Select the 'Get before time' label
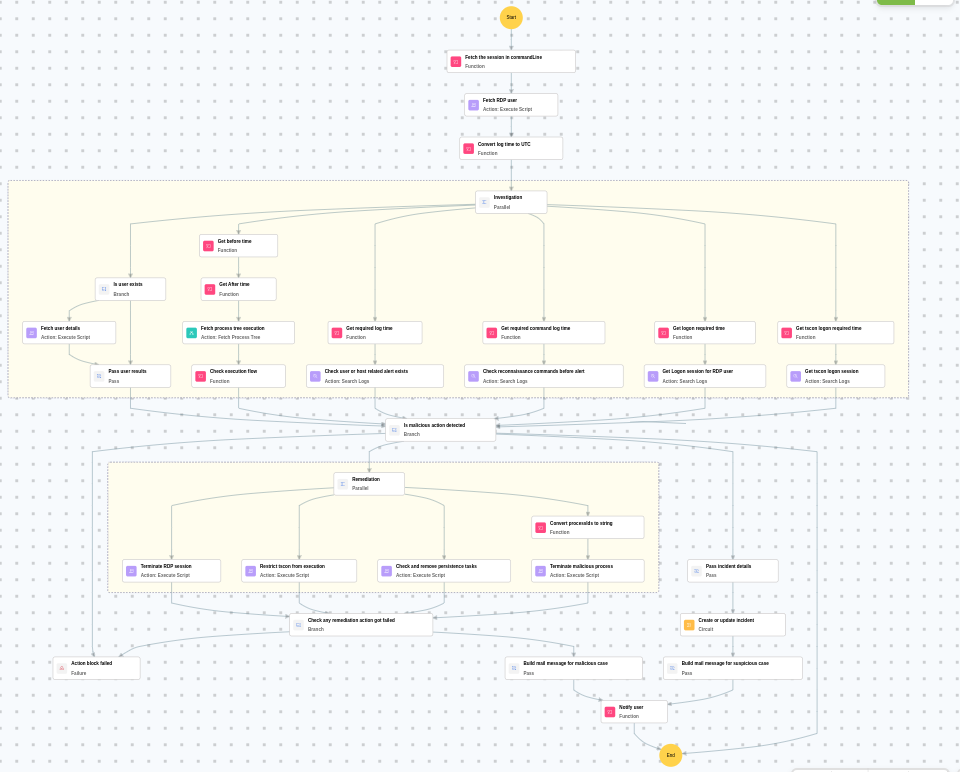Image resolution: width=960 pixels, height=772 pixels. pyautogui.click(x=234, y=241)
